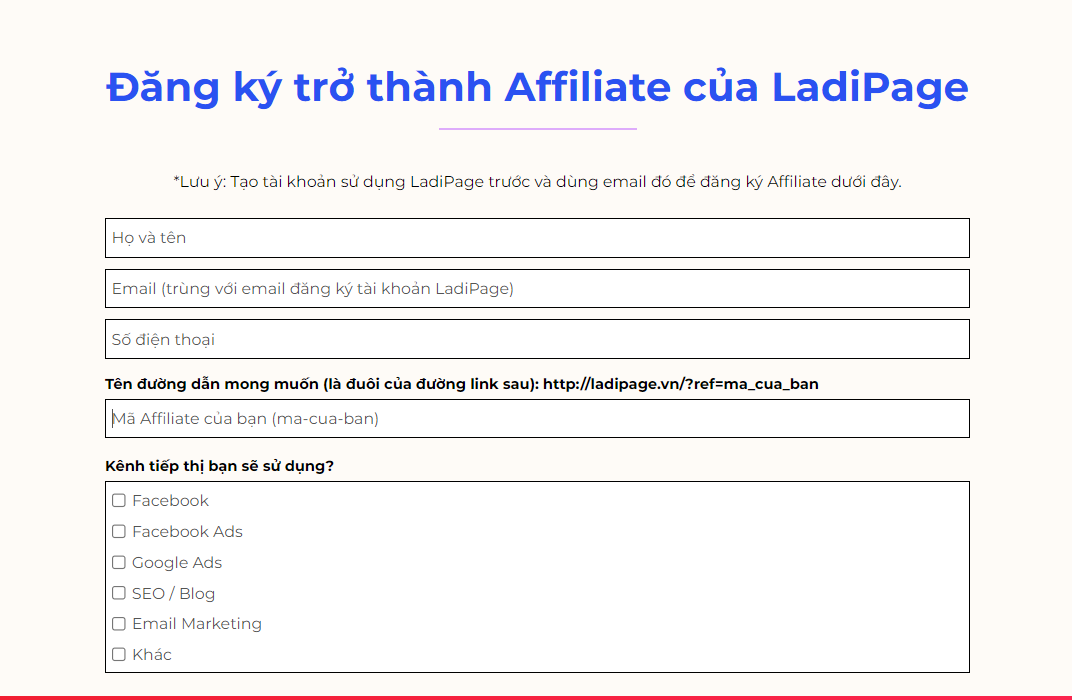Click the '*Lưu ý' note text
The image size is (1072, 700).
click(537, 182)
